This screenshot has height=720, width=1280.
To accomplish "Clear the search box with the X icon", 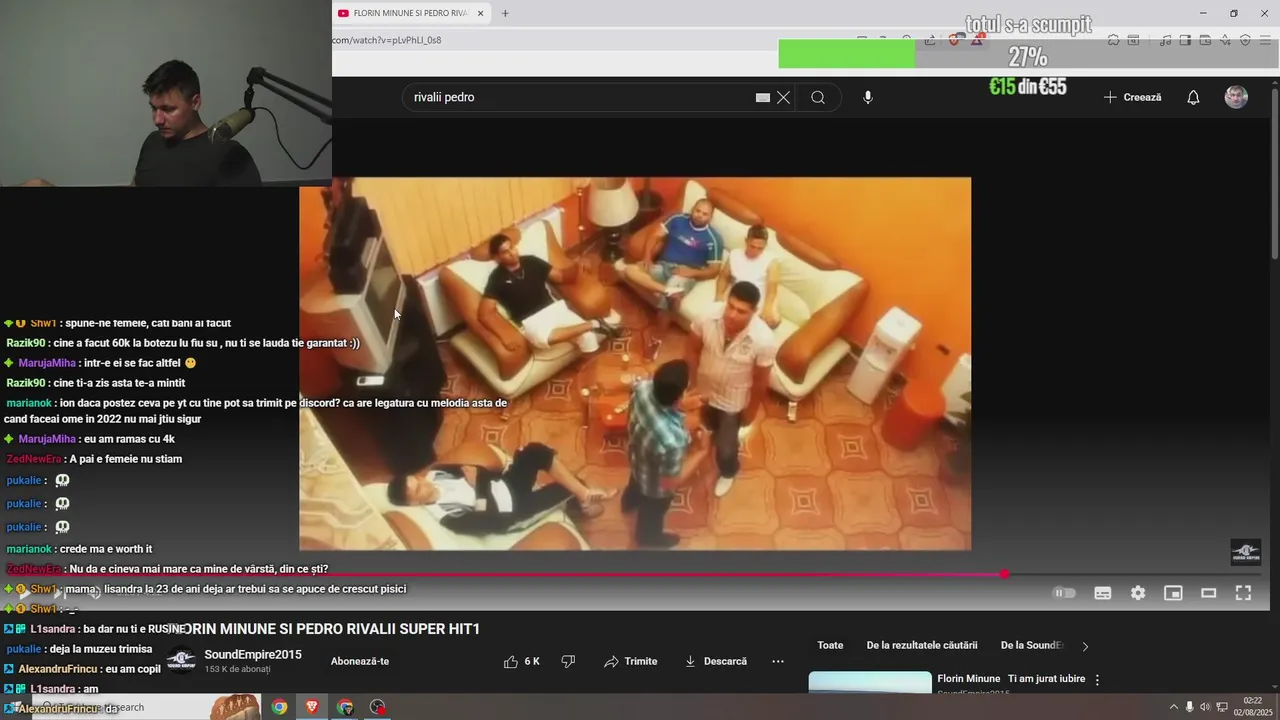I will [783, 97].
